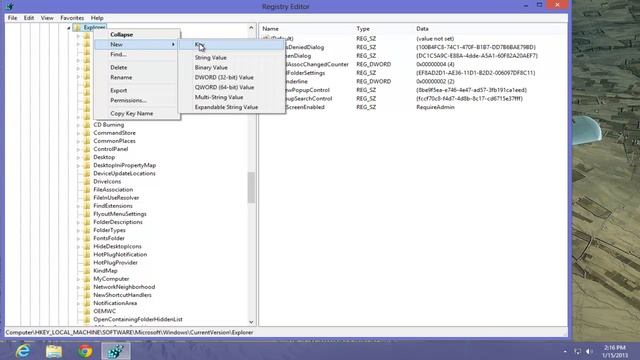
Task: Select the RequireAdmin data value
Action: click(435, 107)
